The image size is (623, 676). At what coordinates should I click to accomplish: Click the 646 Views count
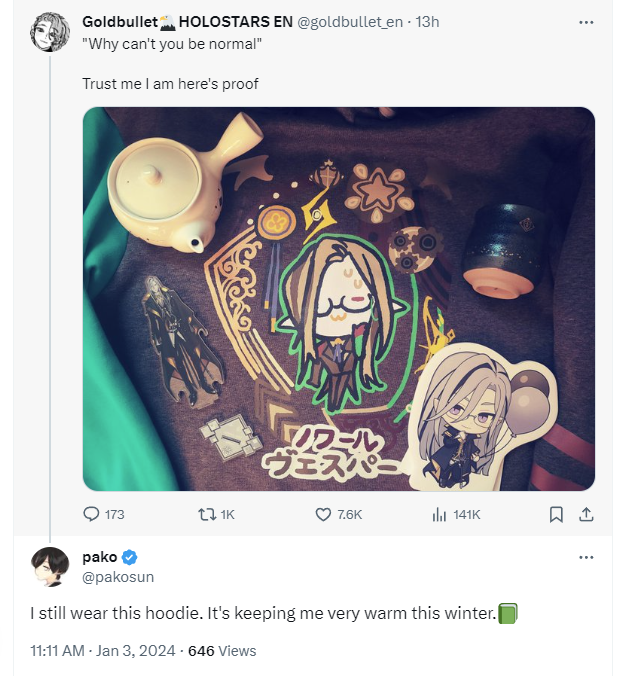point(222,651)
